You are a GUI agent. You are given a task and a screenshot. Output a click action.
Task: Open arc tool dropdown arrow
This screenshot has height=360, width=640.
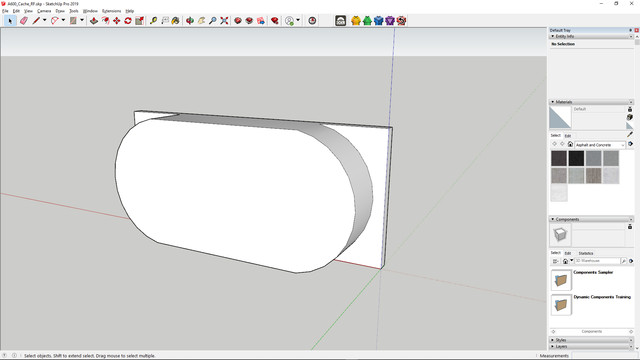[x=63, y=20]
